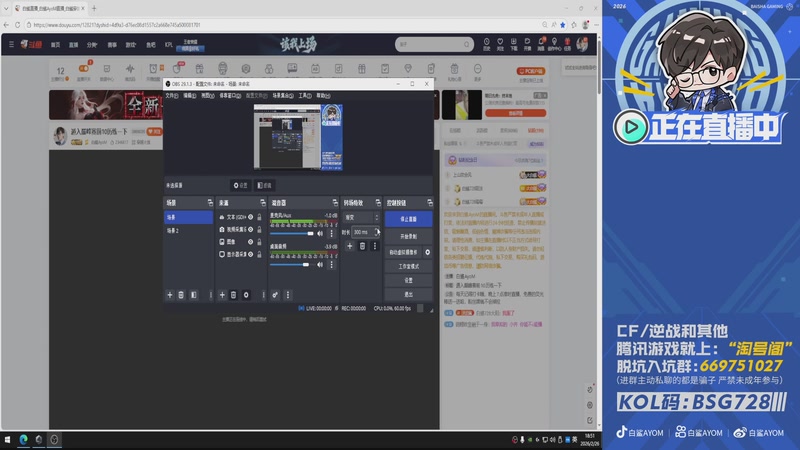Open Douyu follow heart icon in header
Screen dimensions: 800x450
click(x=500, y=44)
